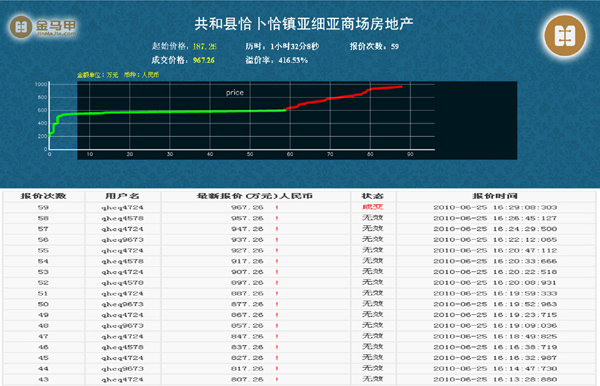Click the 用户名 column header

[122, 196]
